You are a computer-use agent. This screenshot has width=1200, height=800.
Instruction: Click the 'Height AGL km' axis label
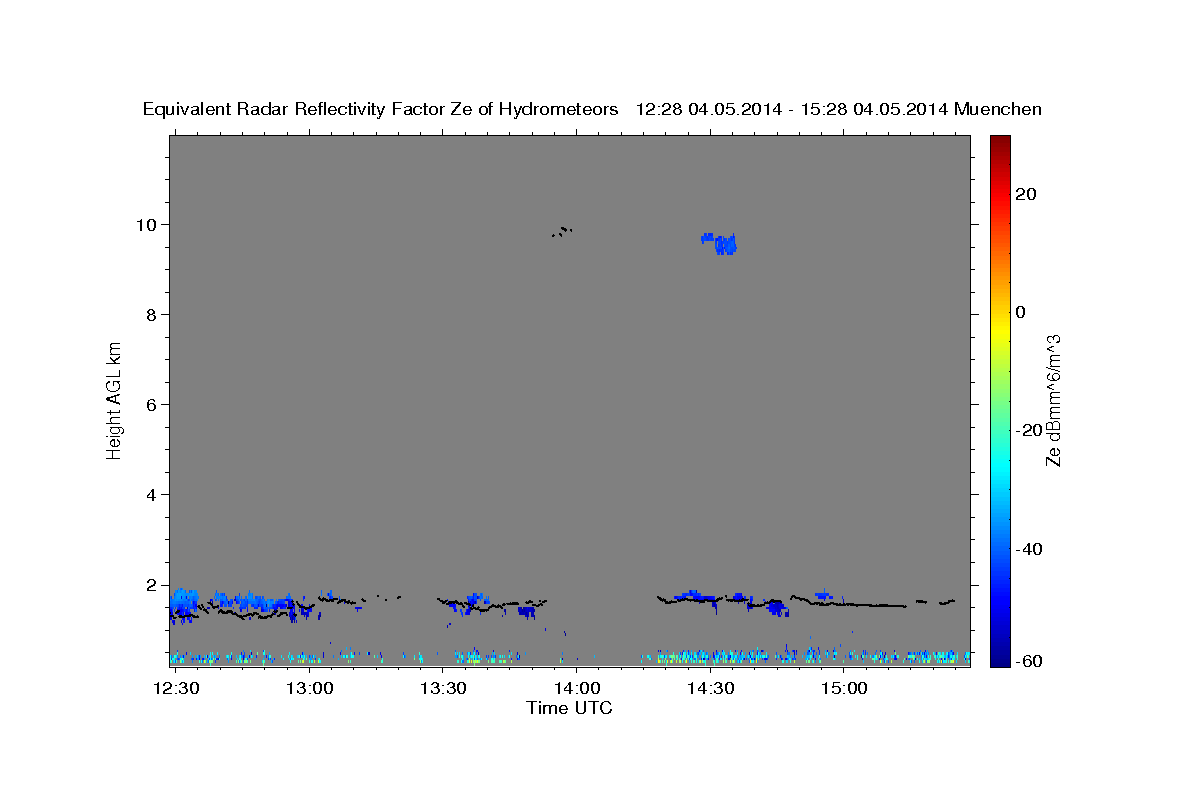(114, 399)
